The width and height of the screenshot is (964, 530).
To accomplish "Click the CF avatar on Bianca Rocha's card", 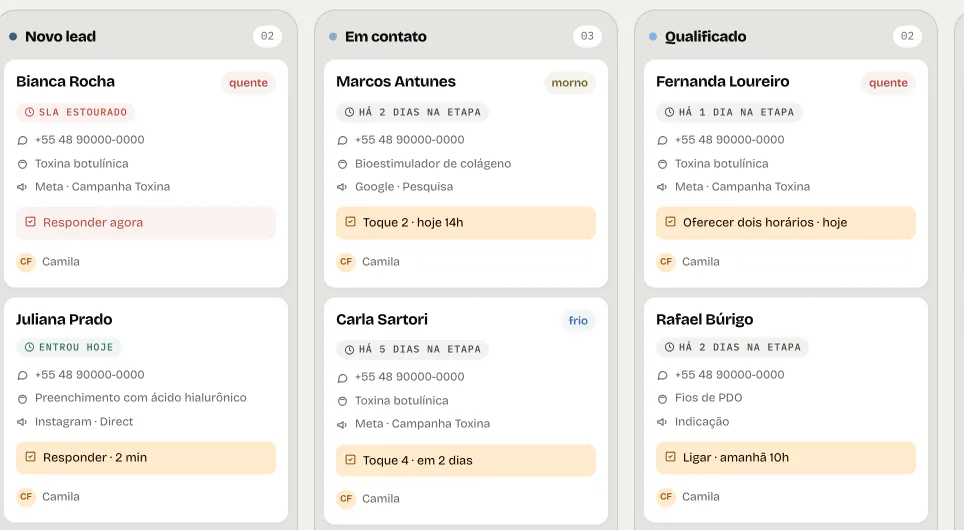I will click(x=26, y=261).
